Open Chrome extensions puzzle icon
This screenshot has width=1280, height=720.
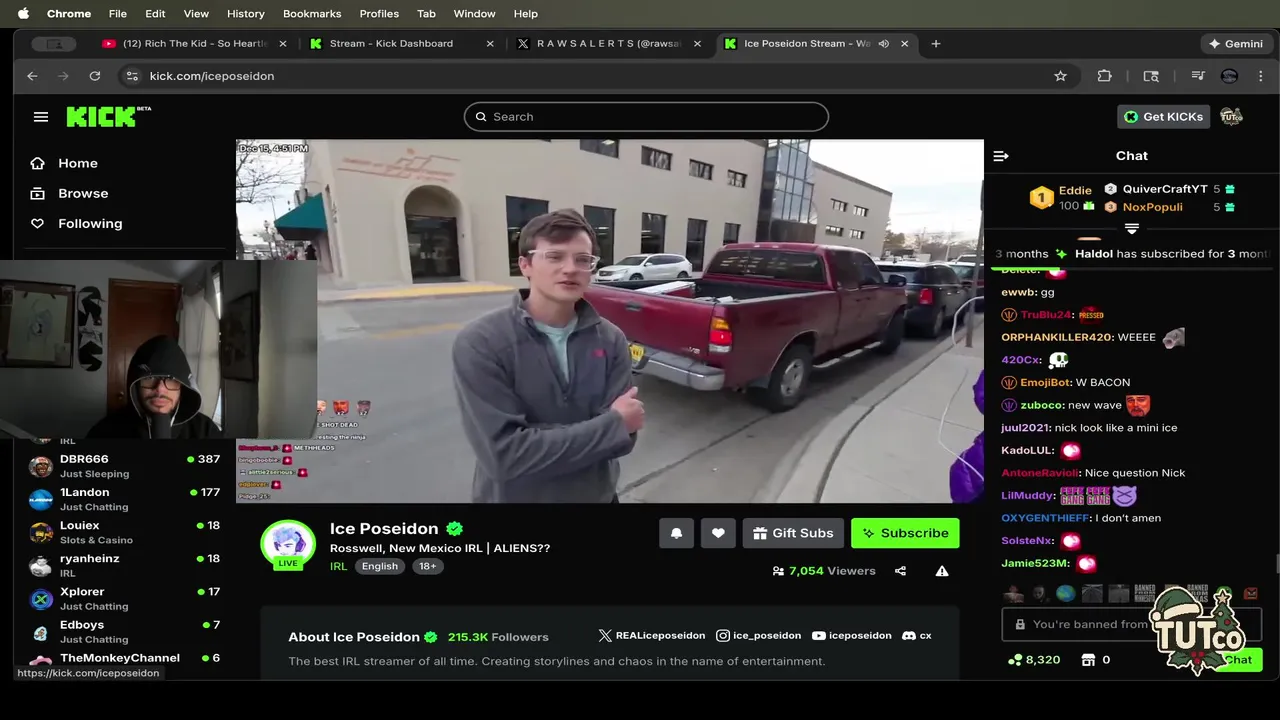(1105, 76)
